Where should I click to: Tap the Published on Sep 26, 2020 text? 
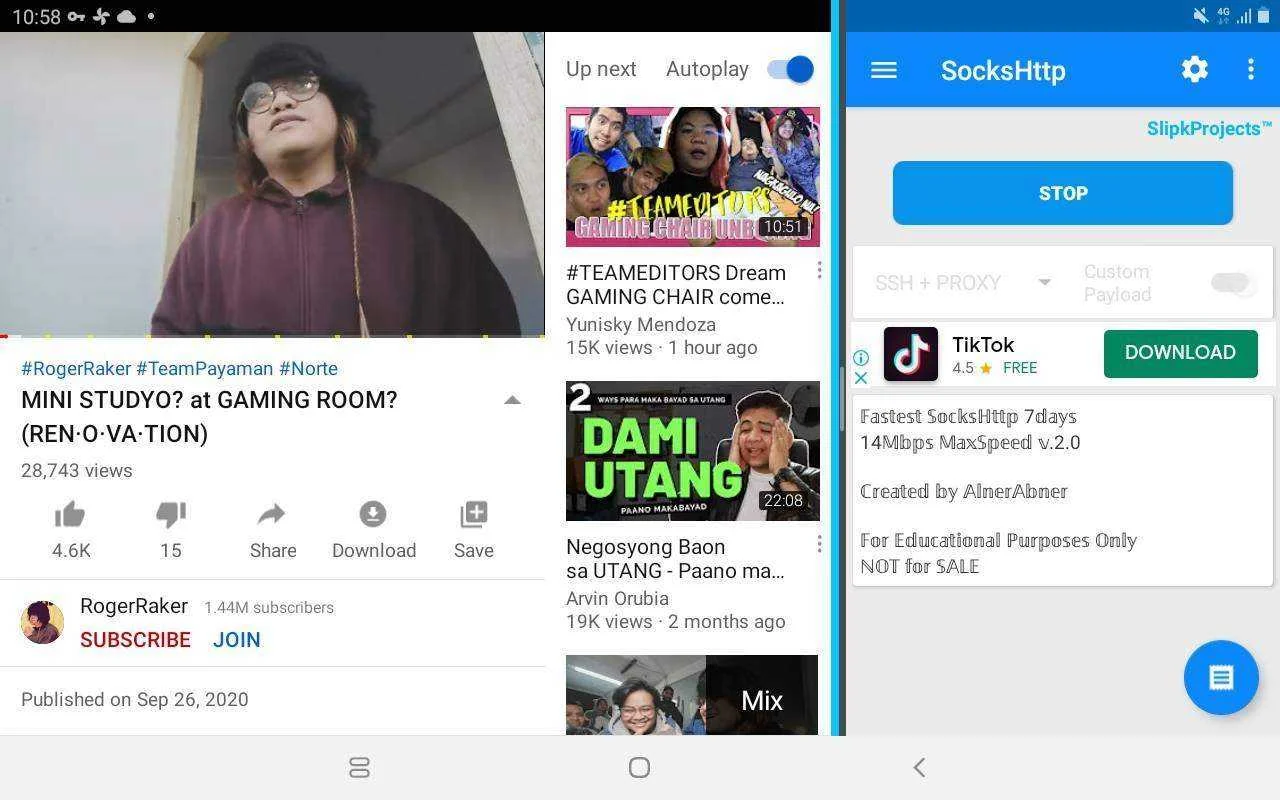(x=135, y=700)
